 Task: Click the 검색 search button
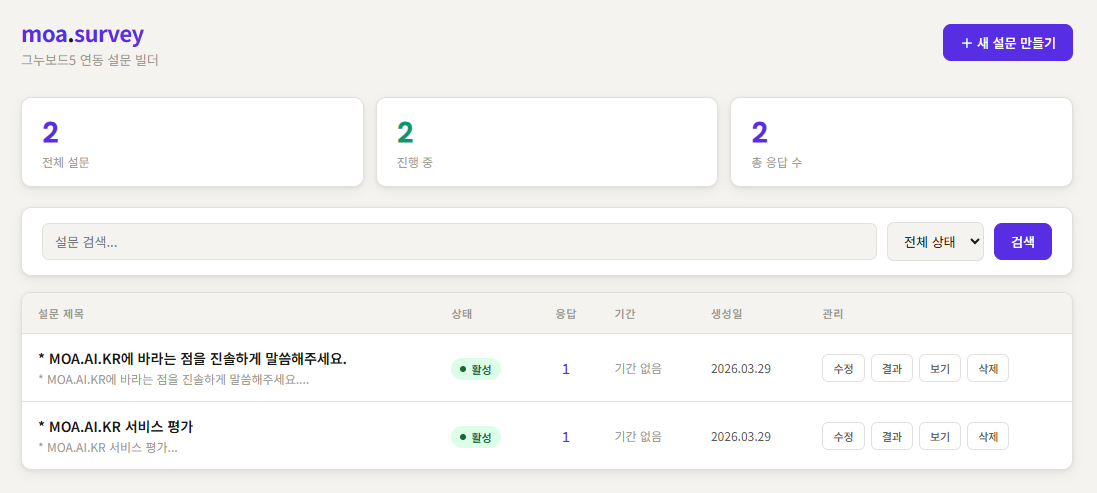[x=1022, y=242]
